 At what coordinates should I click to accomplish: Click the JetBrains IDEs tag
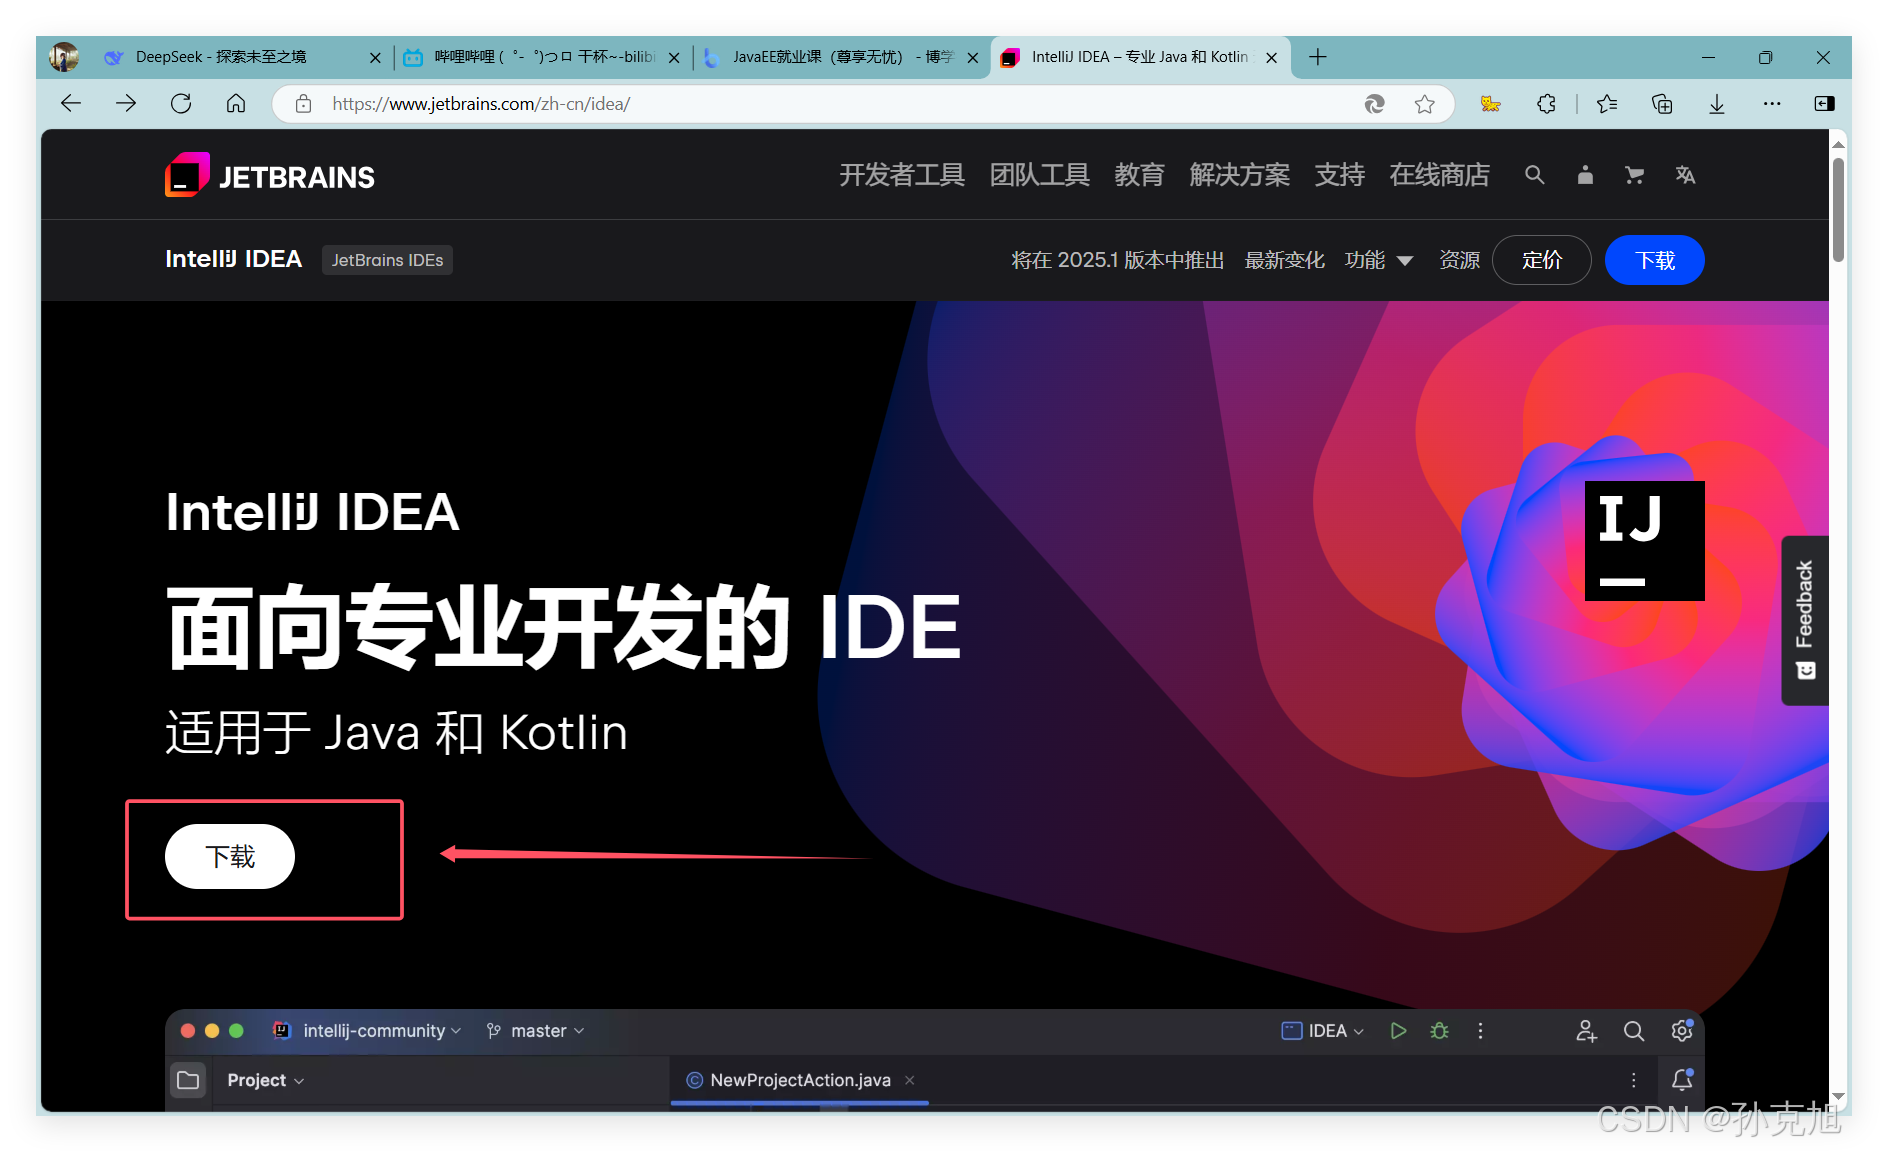click(x=387, y=260)
